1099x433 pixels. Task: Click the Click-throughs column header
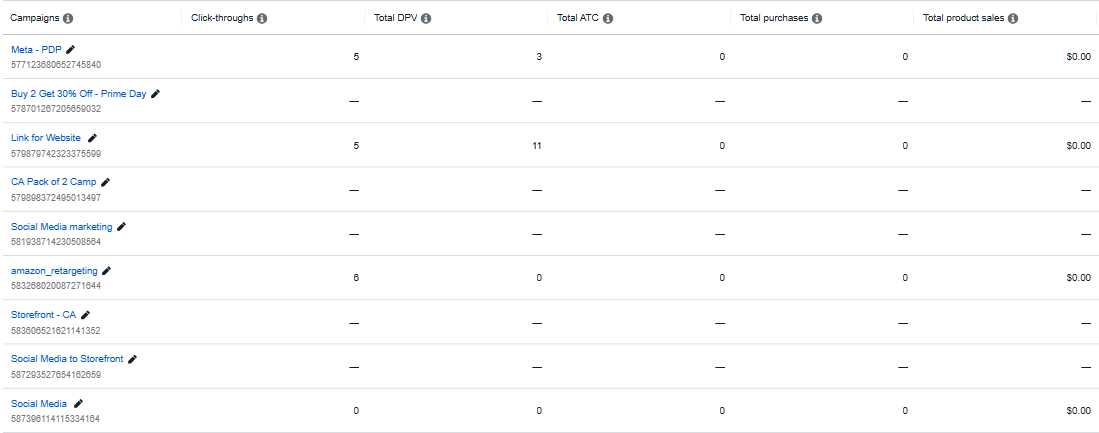pos(222,18)
